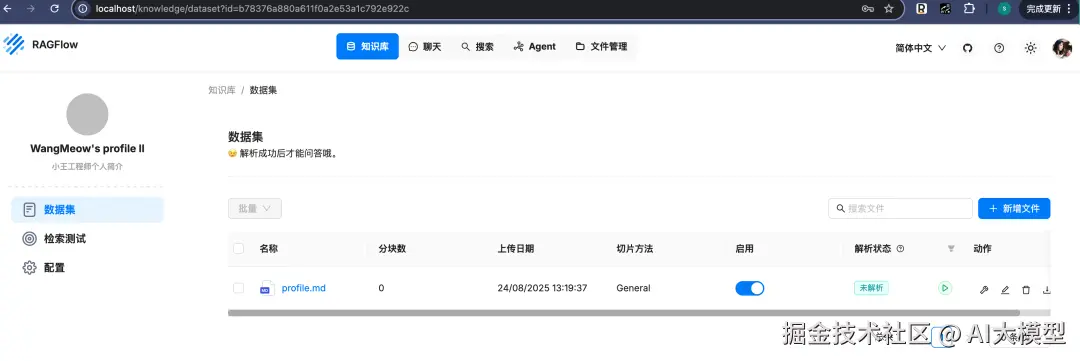
Task: Open the 简体中文 language dropdown
Action: pyautogui.click(x=921, y=48)
